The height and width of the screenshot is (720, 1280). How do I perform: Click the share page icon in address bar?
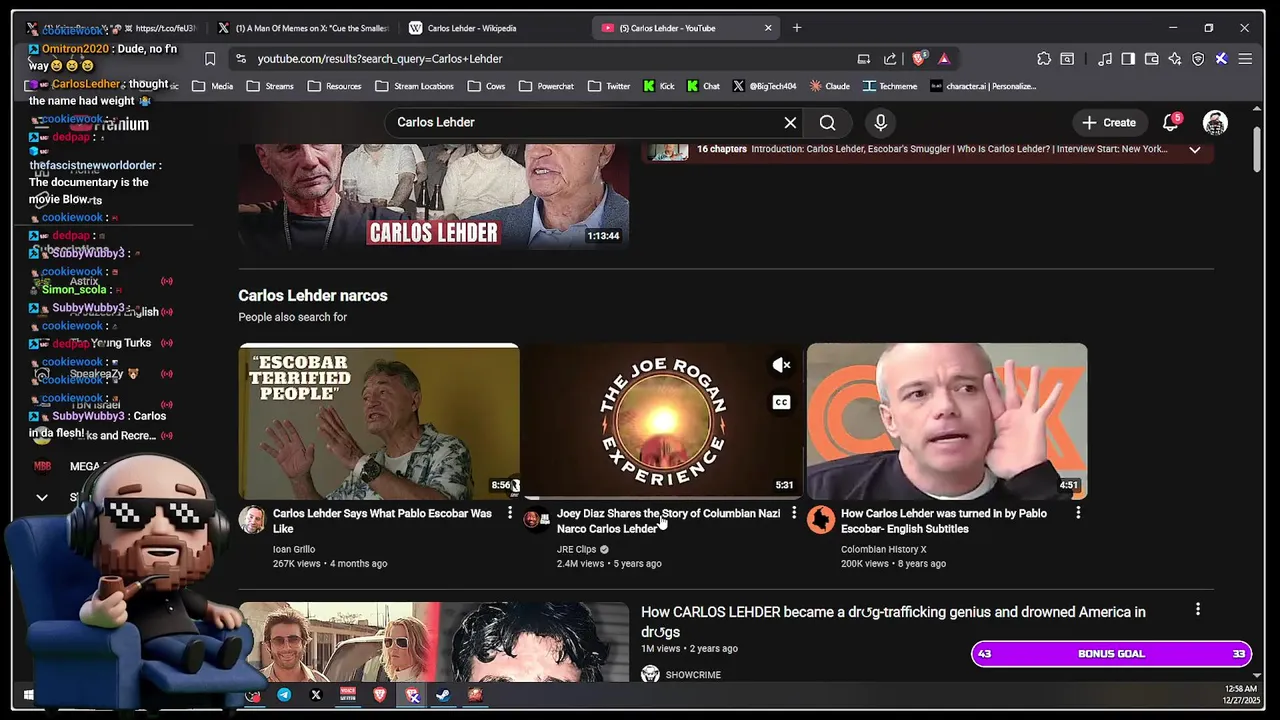pos(890,59)
